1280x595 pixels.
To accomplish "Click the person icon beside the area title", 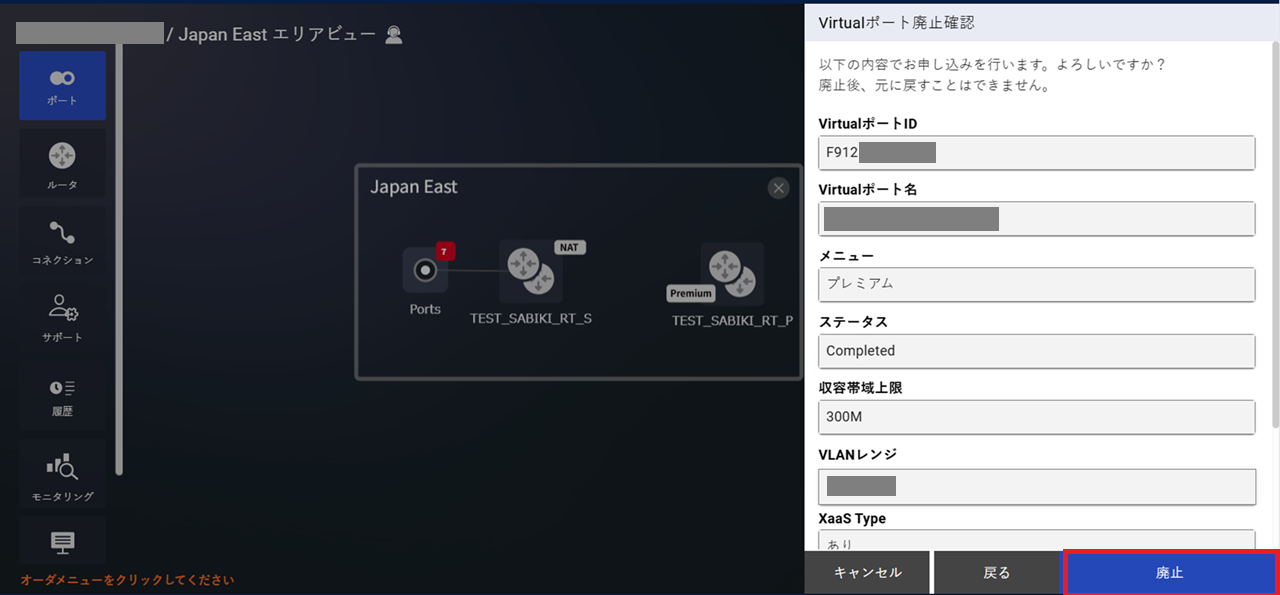I will (393, 33).
